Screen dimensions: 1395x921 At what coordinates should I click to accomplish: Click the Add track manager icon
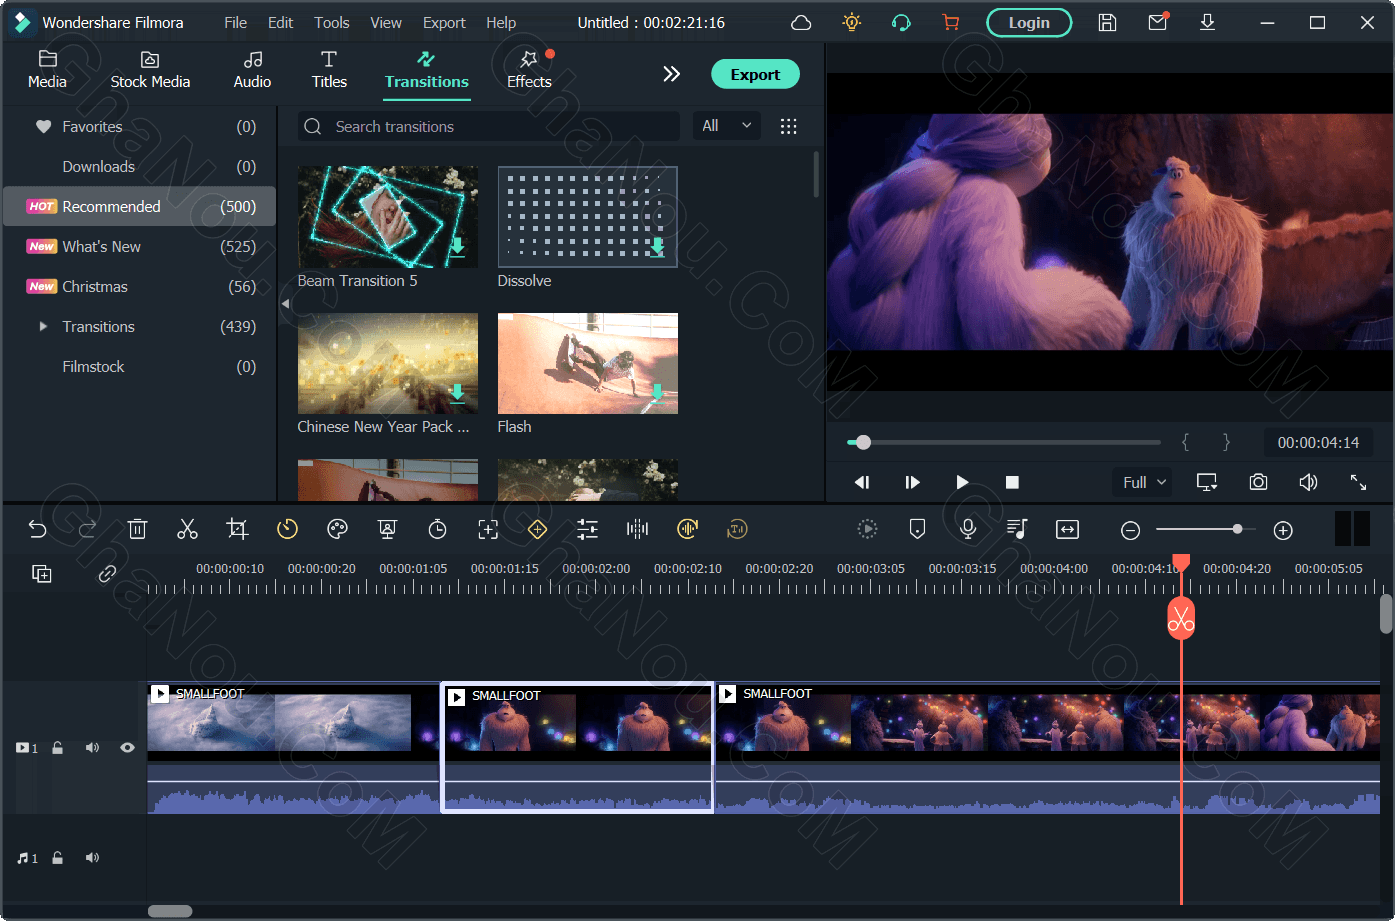click(42, 573)
